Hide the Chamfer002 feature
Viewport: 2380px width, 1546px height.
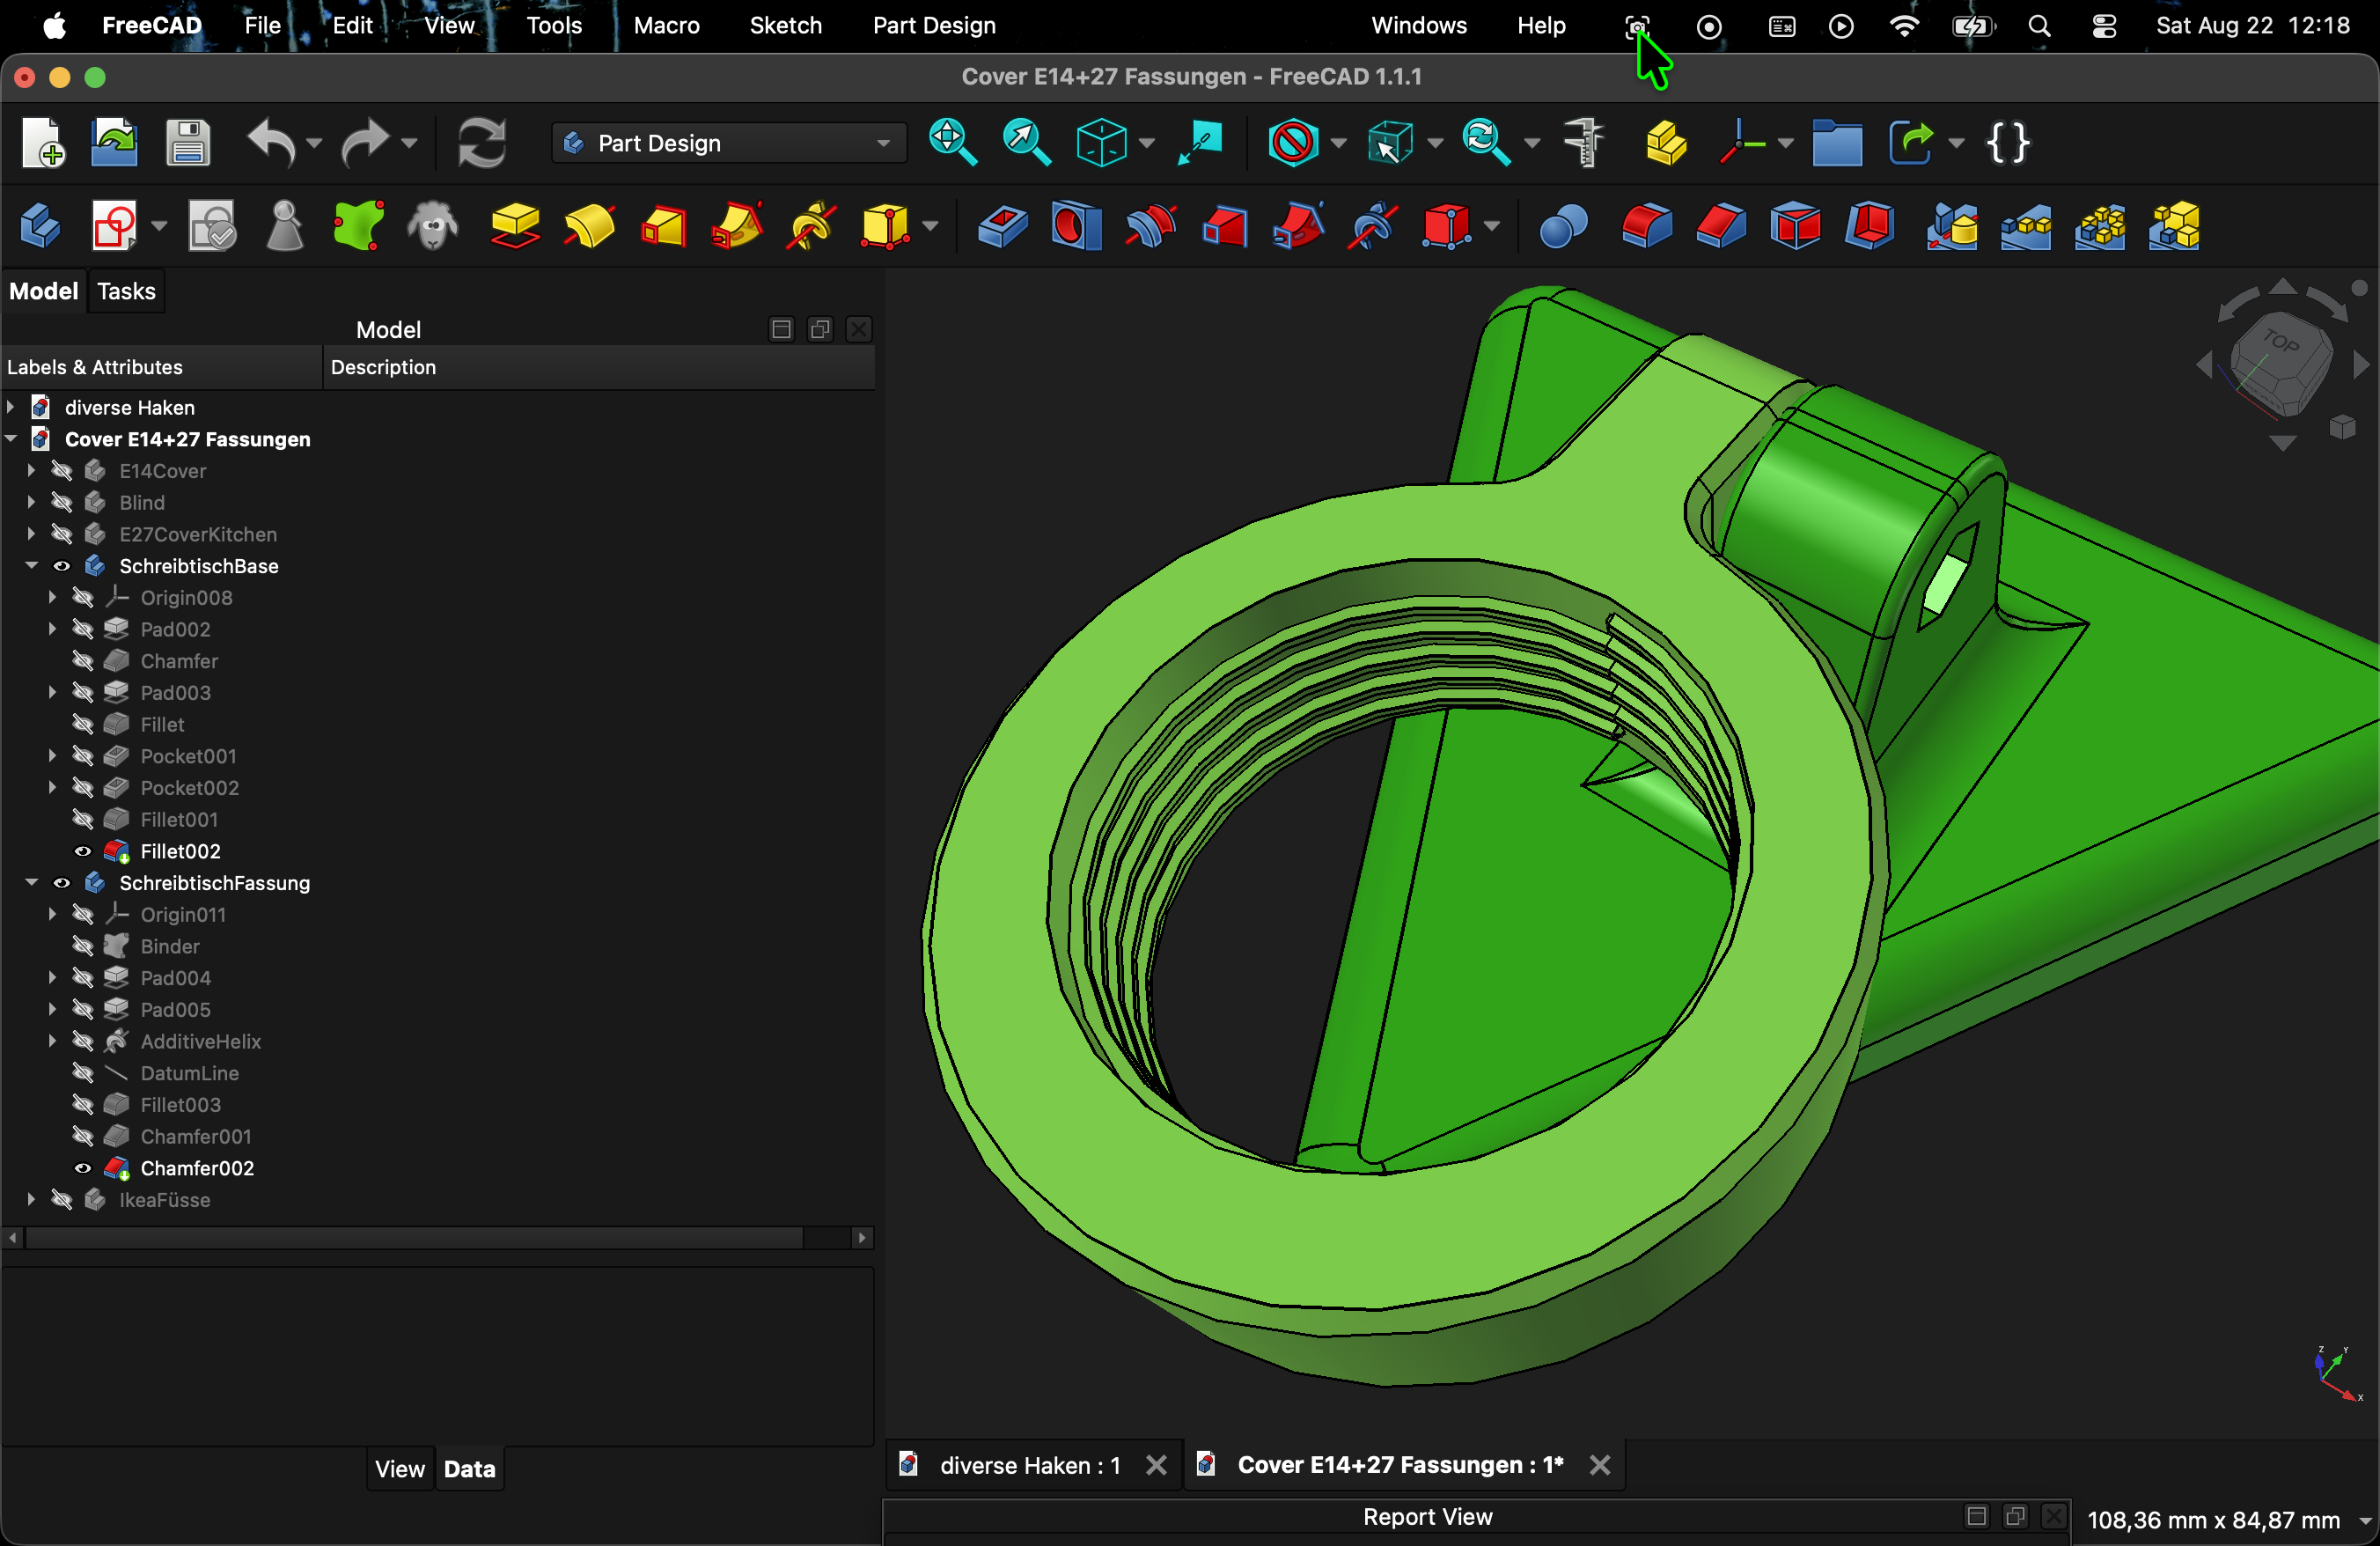pos(83,1168)
